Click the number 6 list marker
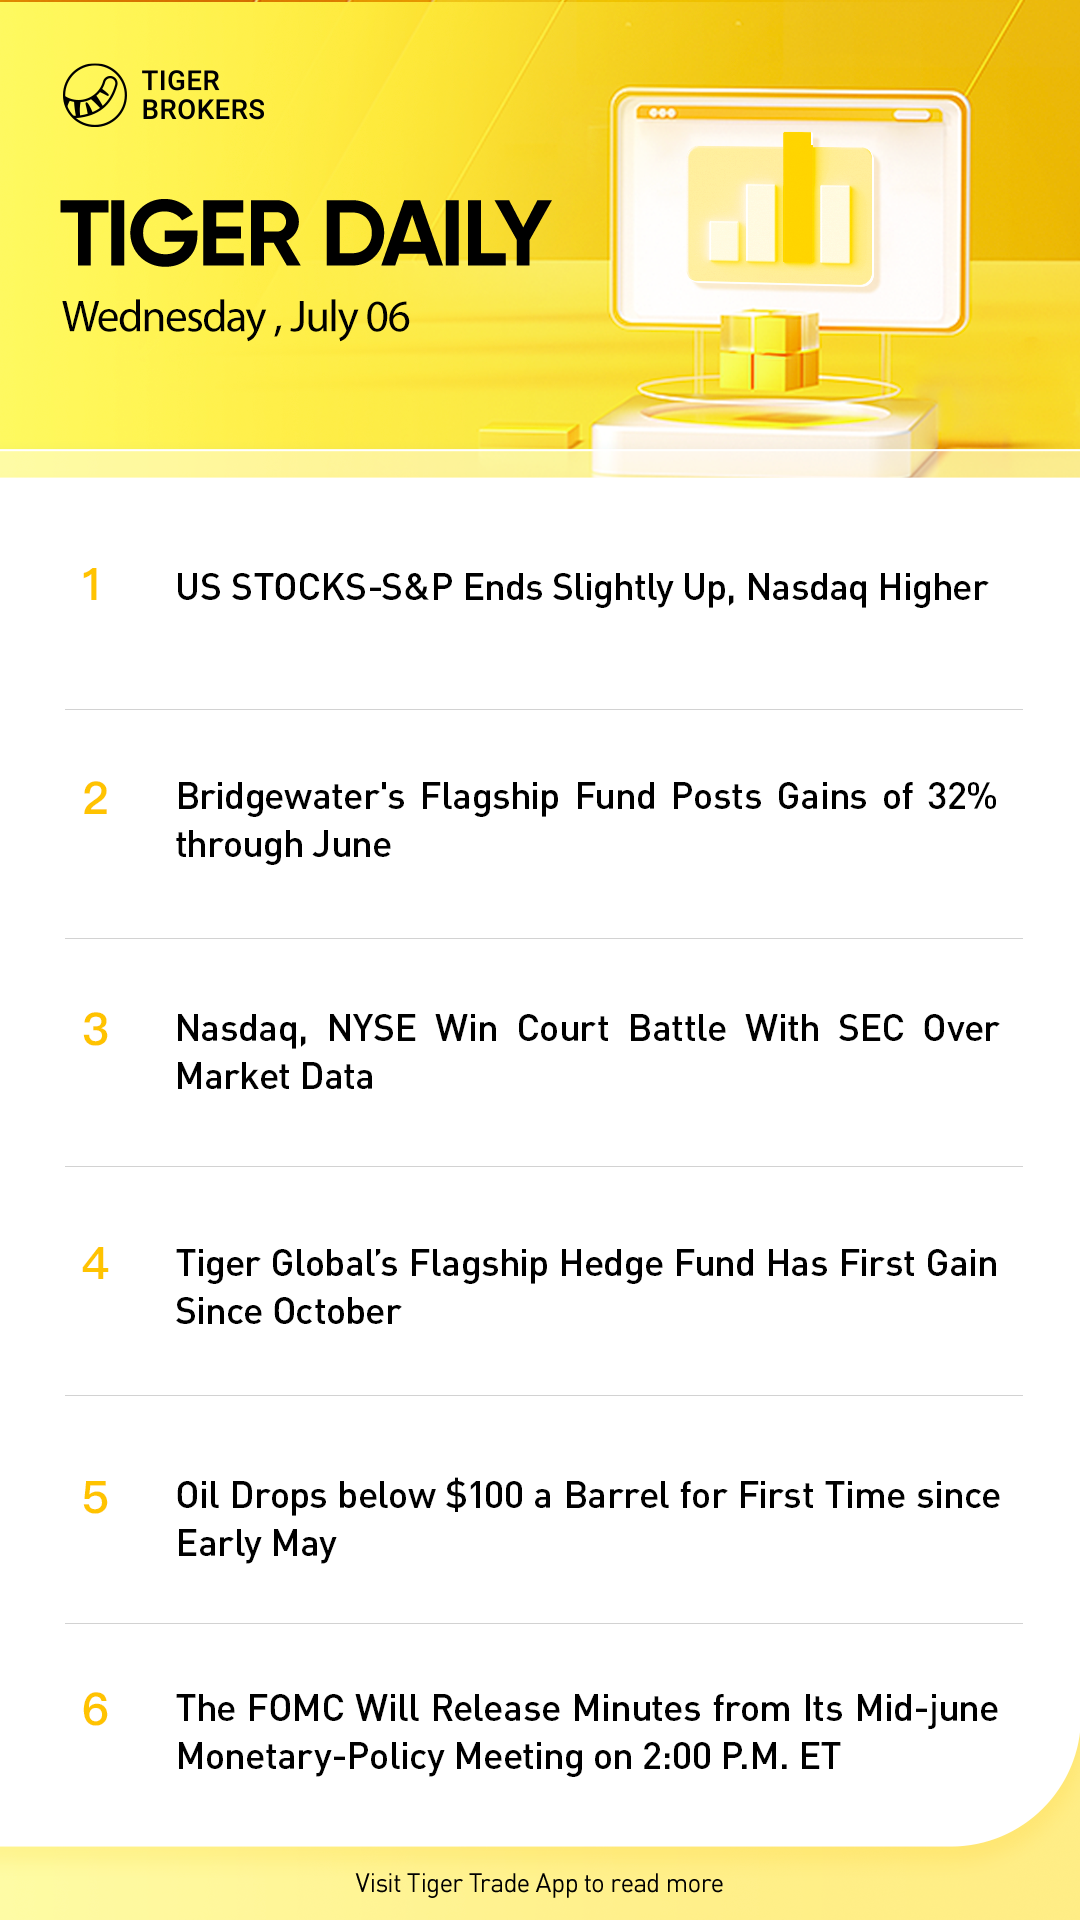 coord(95,1710)
